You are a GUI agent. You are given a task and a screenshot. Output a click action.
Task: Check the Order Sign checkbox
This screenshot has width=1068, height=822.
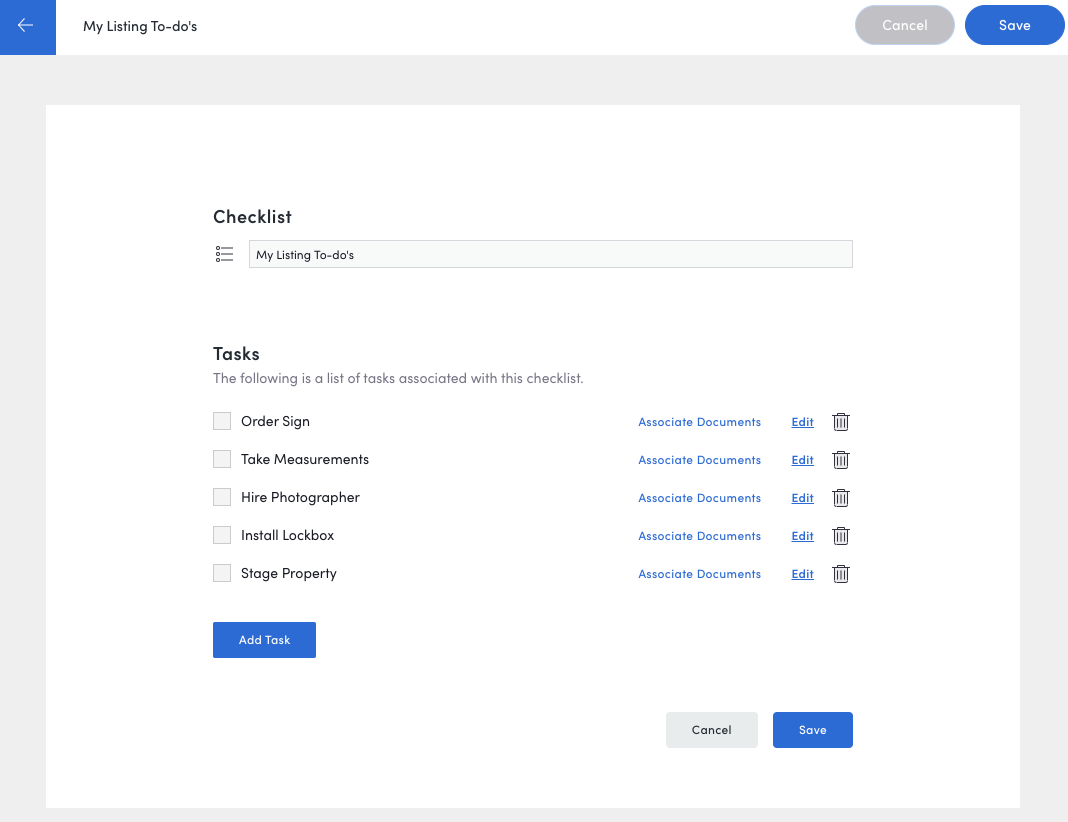tap(222, 421)
